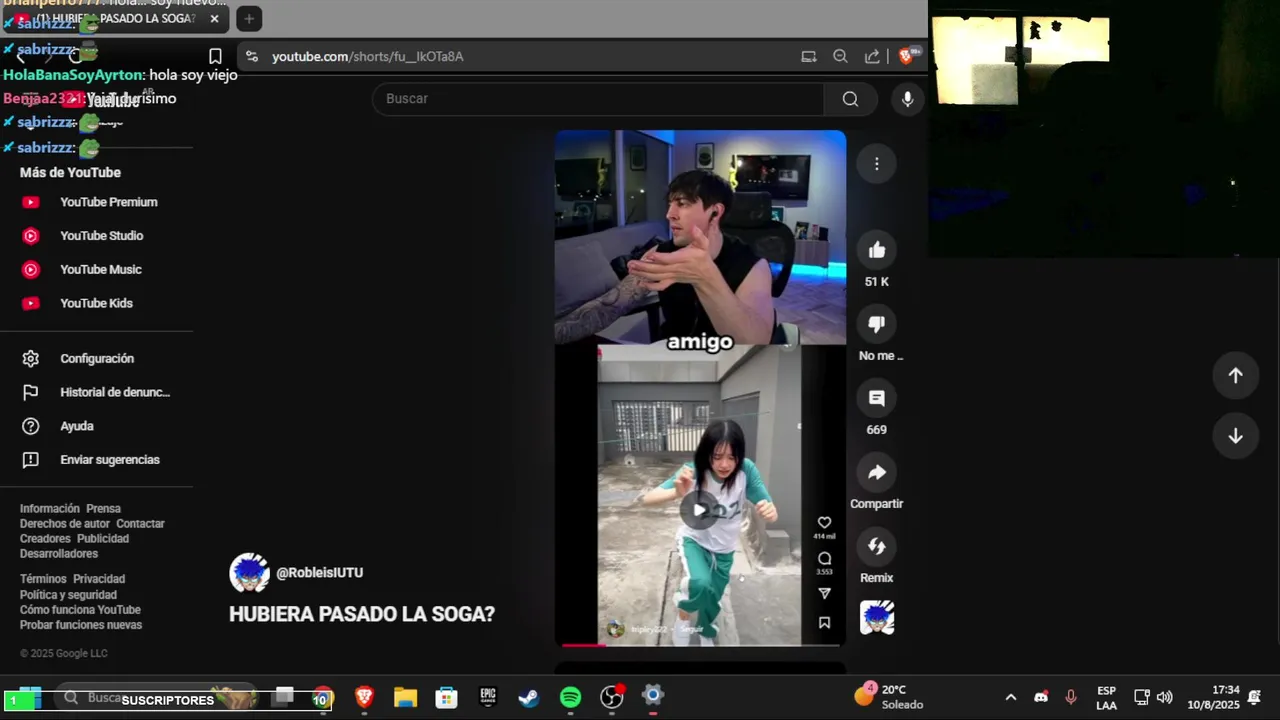Launch Brave browser from the taskbar
Viewport: 1280px width, 720px height.
click(364, 698)
